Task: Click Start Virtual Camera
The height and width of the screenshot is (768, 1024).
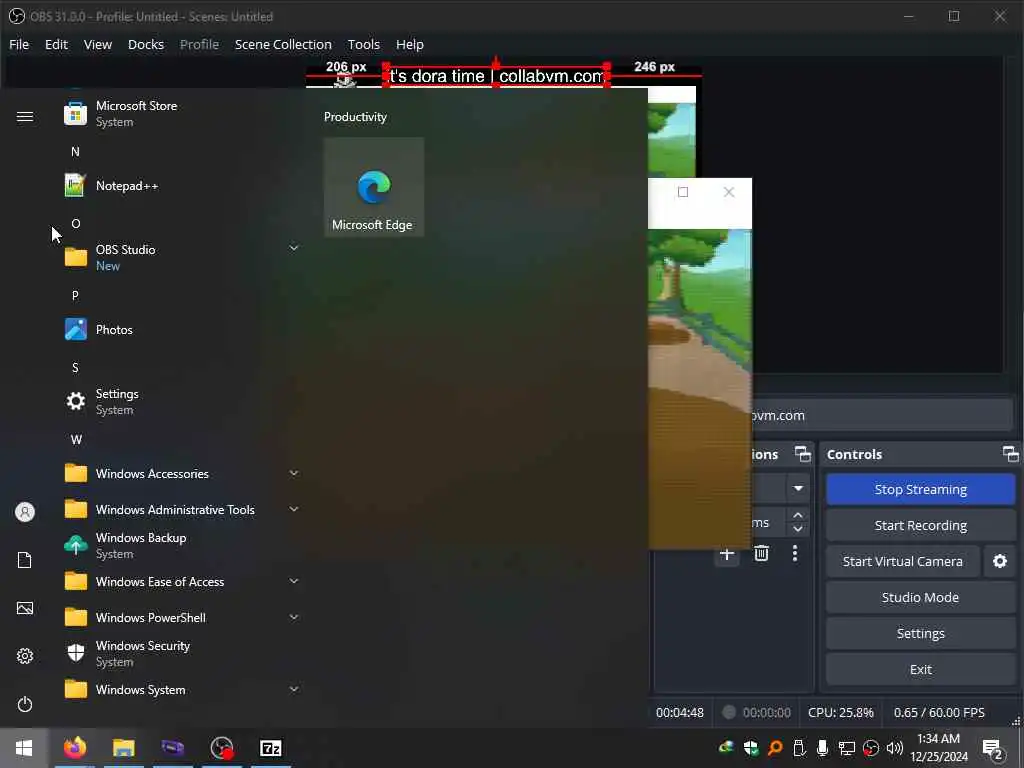Action: click(903, 561)
